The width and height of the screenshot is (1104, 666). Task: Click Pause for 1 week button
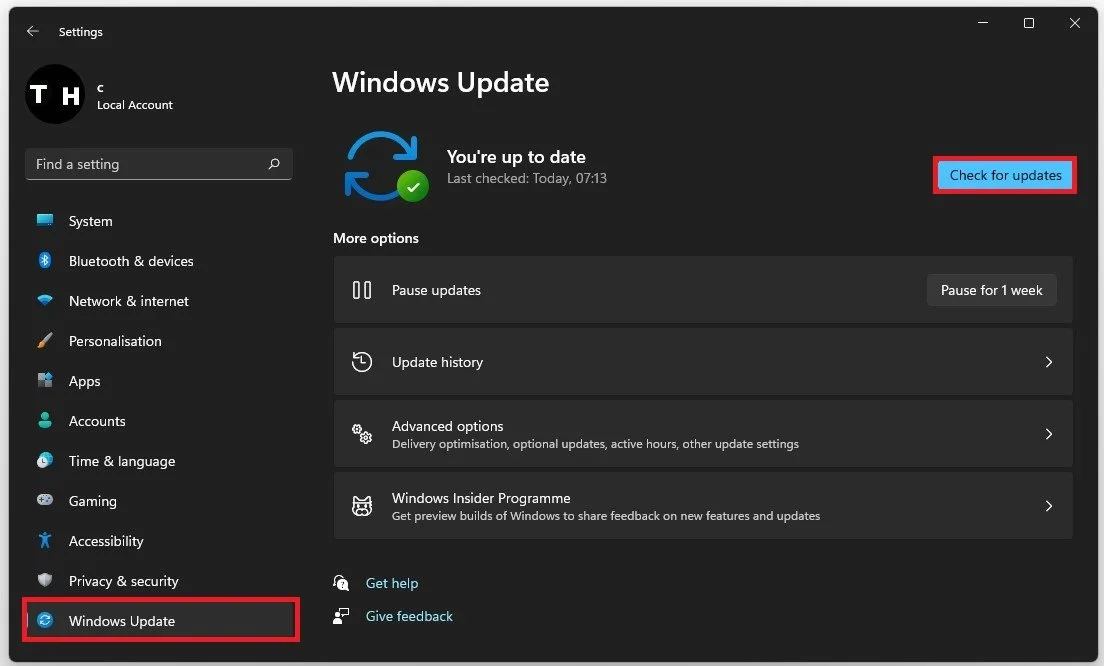click(991, 290)
